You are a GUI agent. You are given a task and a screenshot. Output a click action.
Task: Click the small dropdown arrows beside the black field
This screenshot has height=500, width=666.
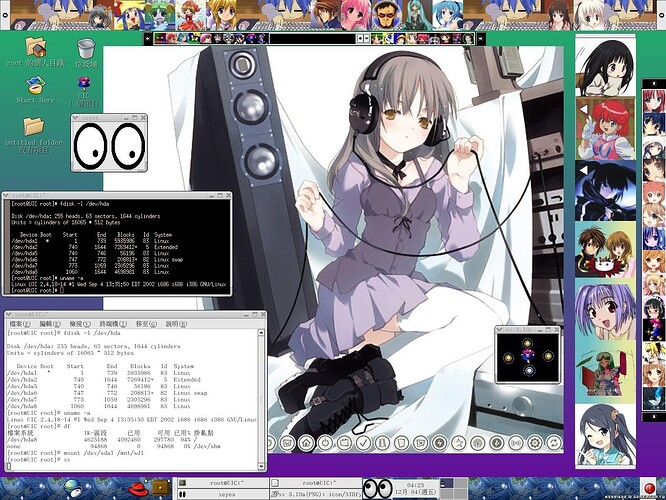point(363,39)
